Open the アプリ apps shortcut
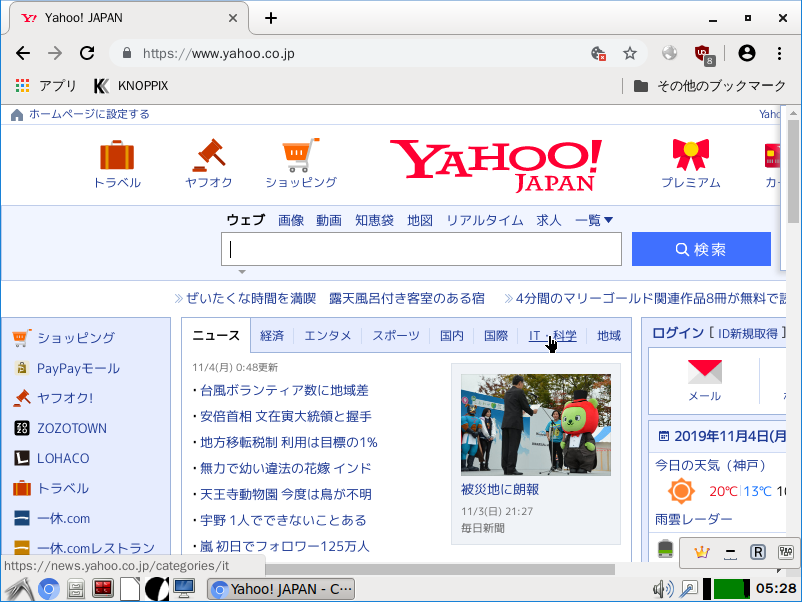Viewport: 802px width, 602px height. tap(46, 85)
